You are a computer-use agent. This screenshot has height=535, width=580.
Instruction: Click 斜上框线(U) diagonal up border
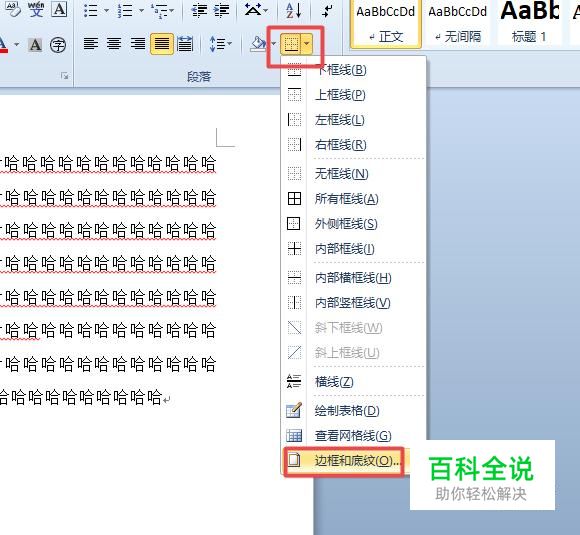pyautogui.click(x=353, y=353)
